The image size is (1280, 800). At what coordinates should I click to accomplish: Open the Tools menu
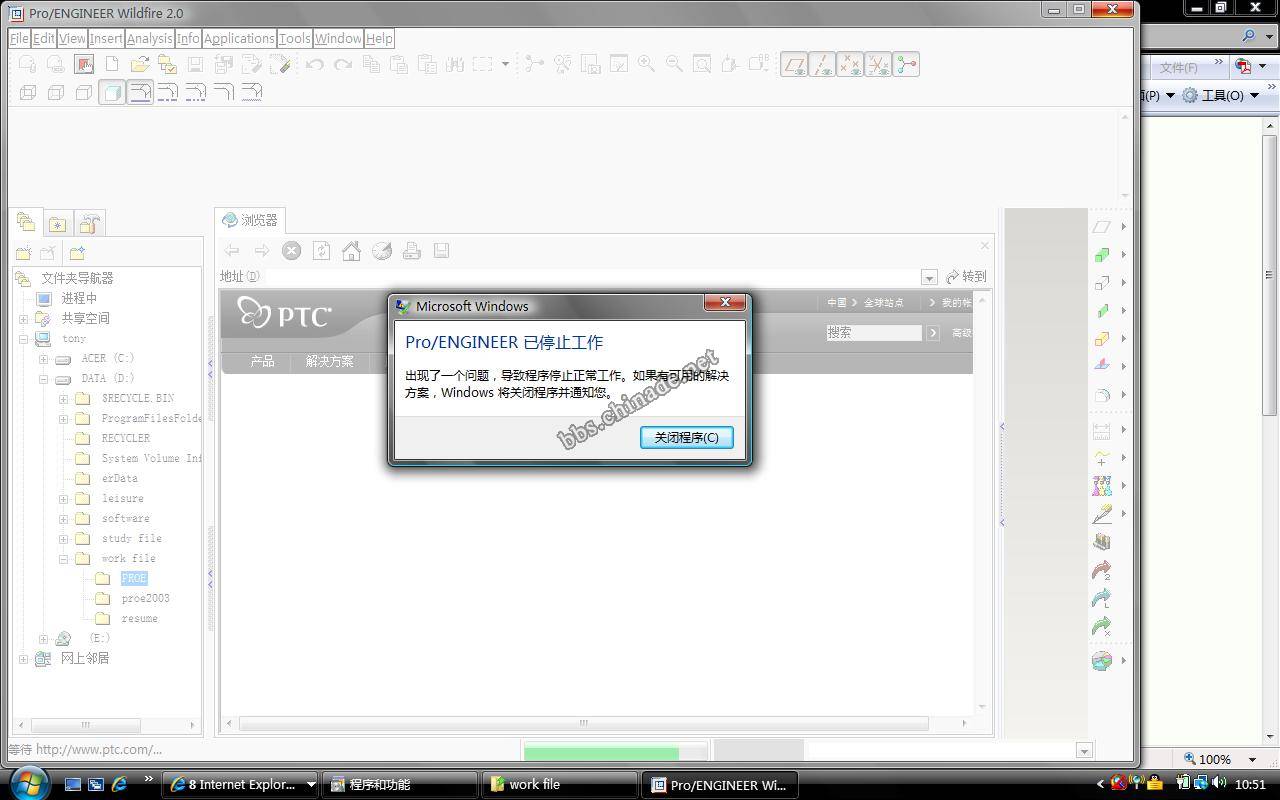294,38
